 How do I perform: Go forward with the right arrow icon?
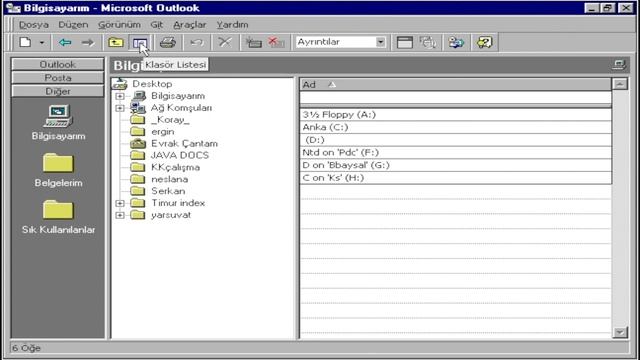[x=87, y=42]
